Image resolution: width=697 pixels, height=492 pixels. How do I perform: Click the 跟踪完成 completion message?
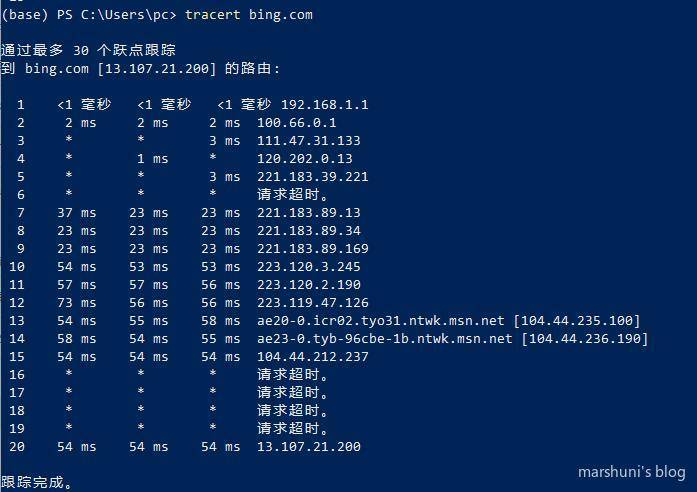[36, 483]
